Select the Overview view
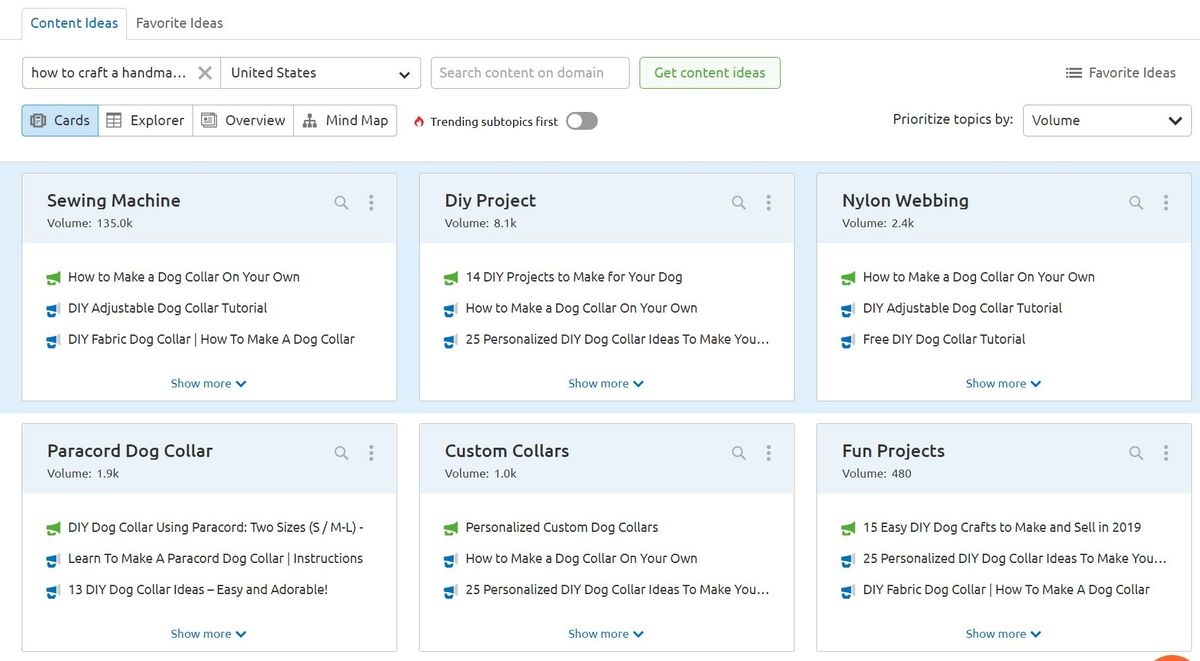This screenshot has width=1200, height=661. (x=243, y=120)
